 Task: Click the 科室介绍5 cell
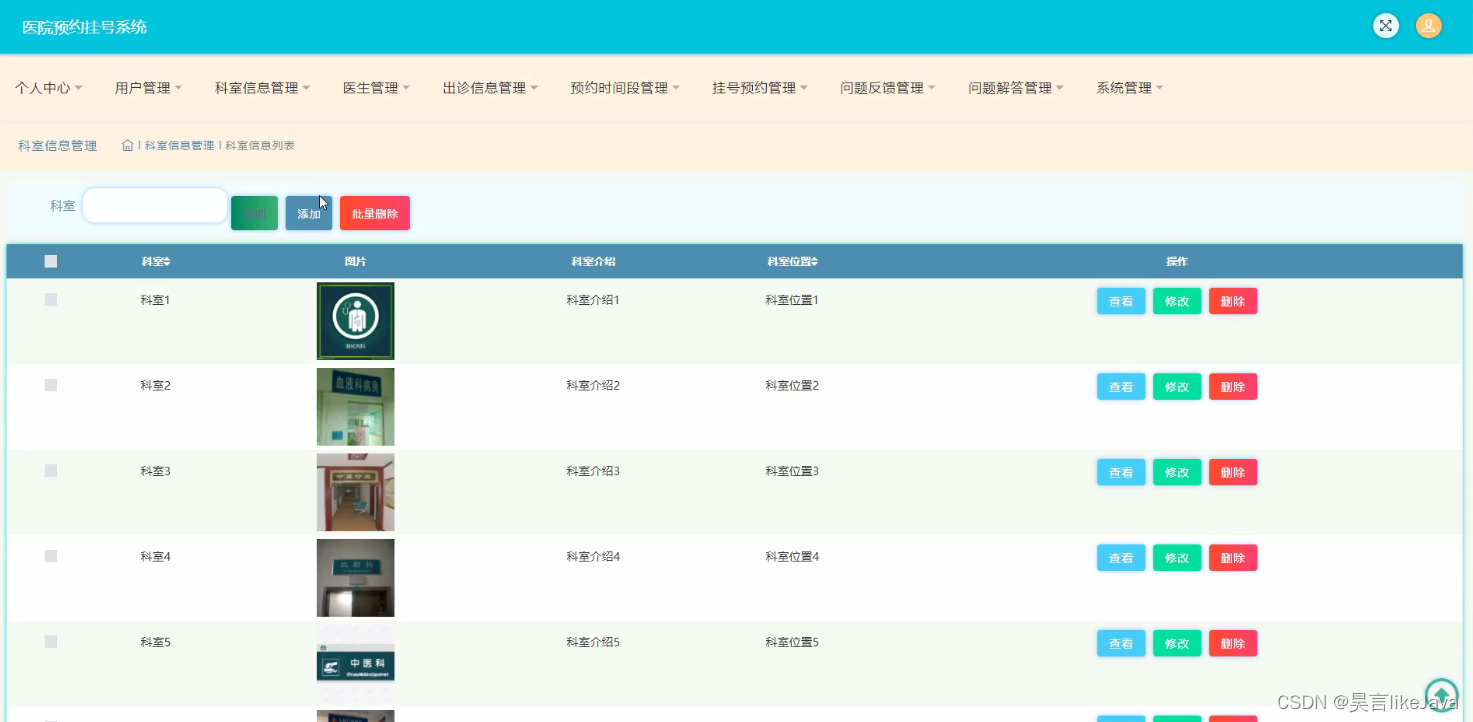[x=593, y=642]
